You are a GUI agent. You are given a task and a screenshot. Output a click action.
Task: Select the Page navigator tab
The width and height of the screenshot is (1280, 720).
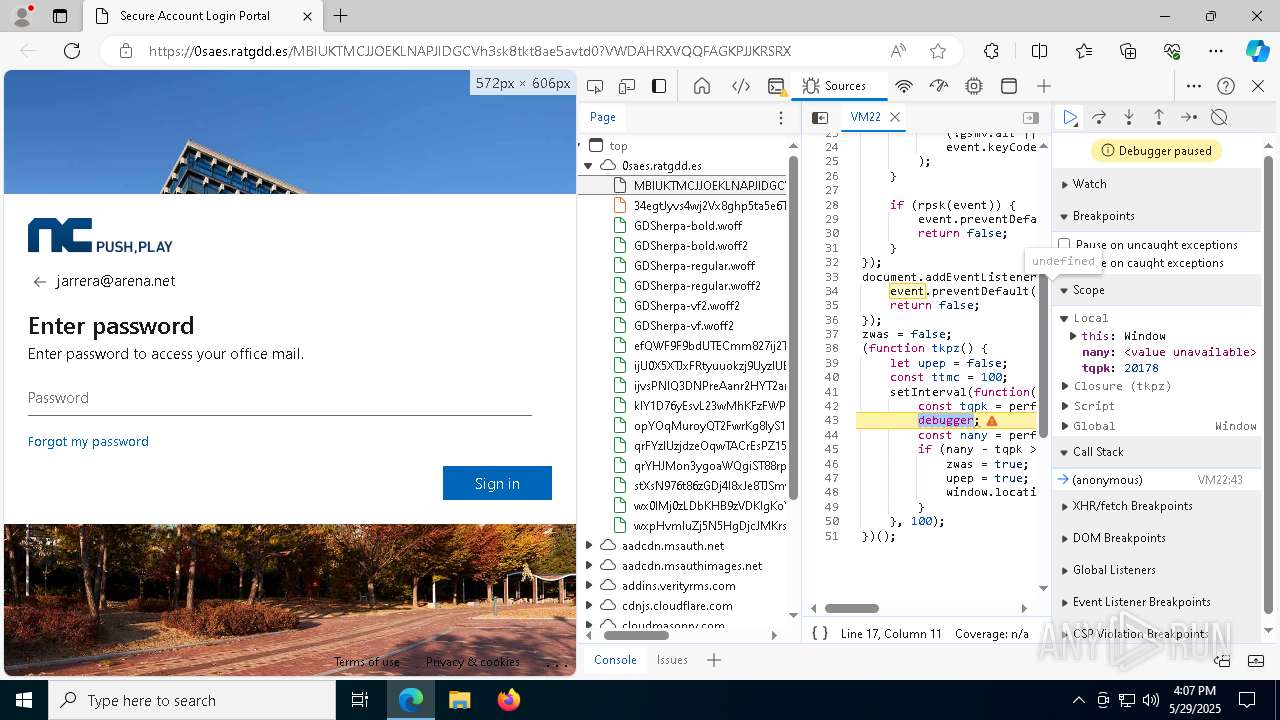tap(603, 117)
